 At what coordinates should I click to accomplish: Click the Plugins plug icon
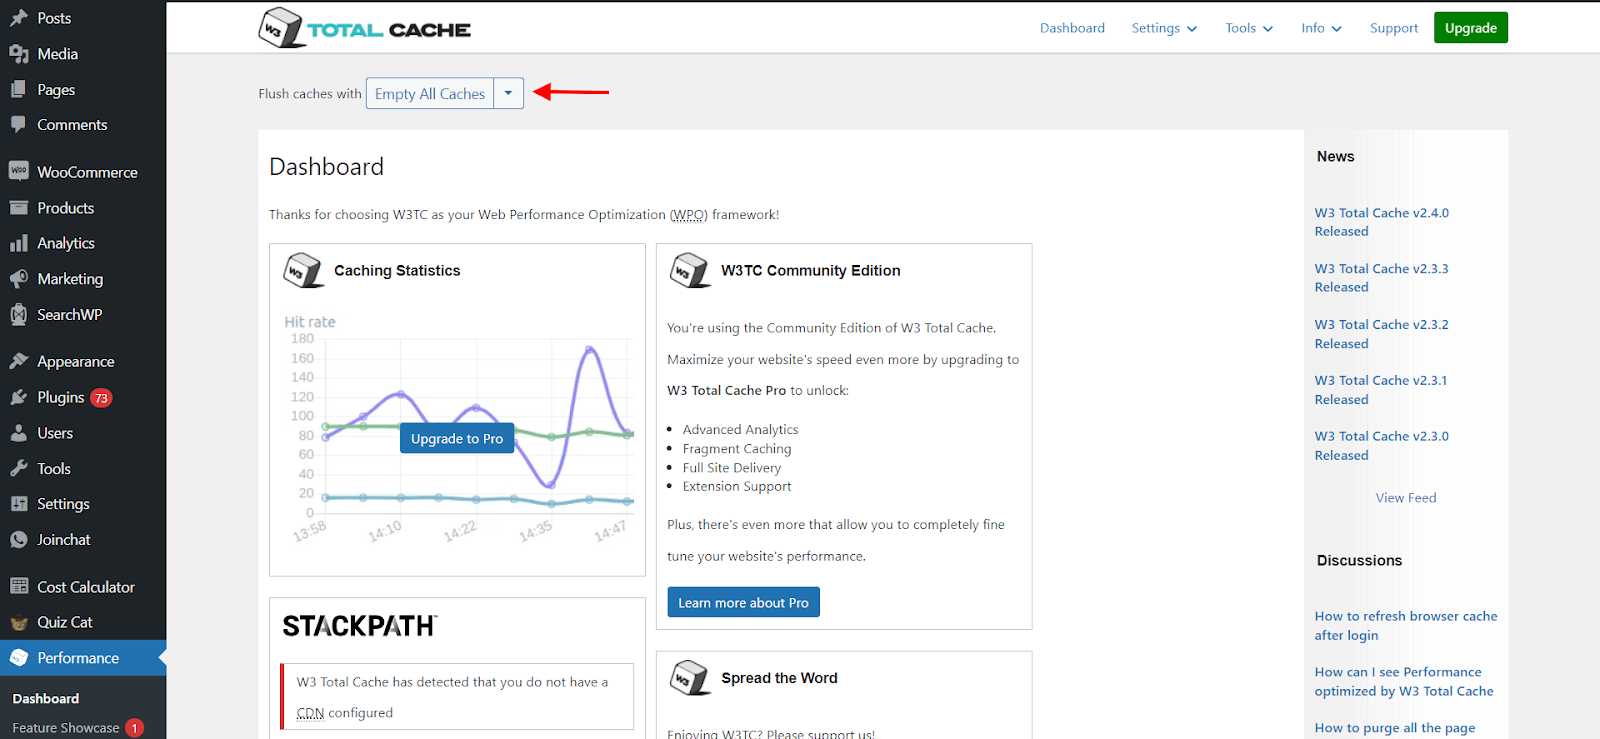click(19, 397)
